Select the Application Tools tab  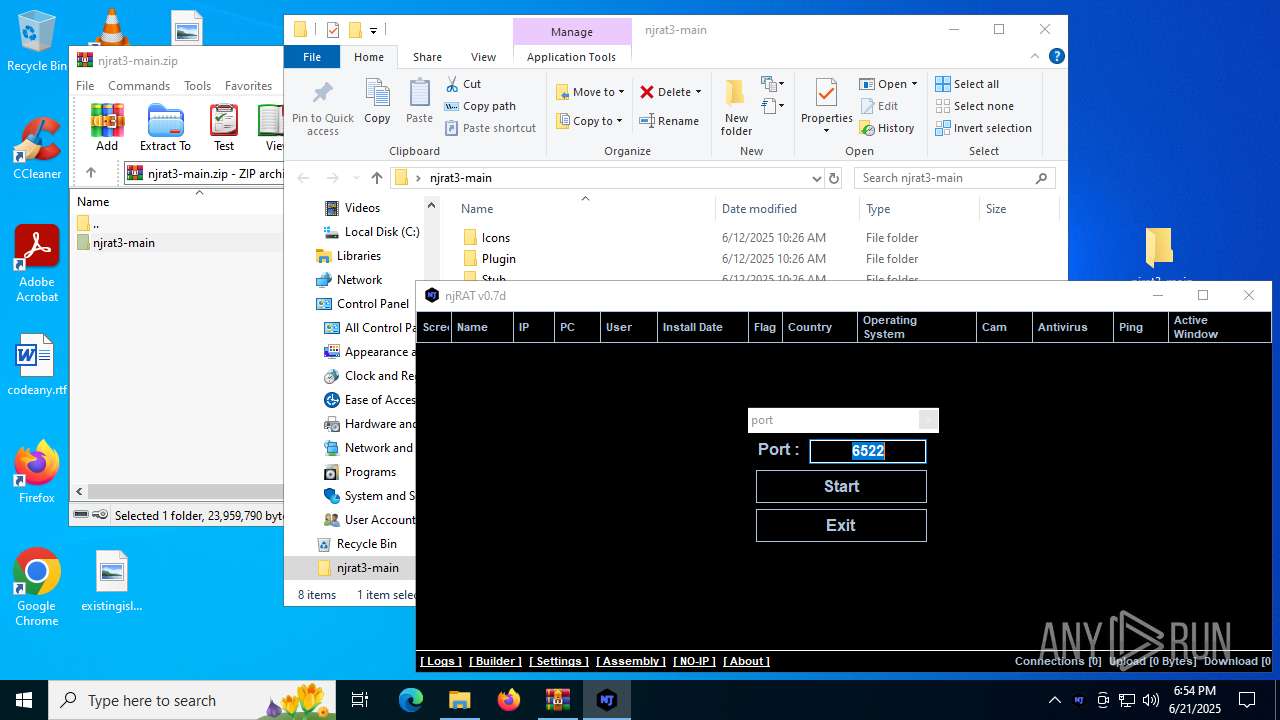[x=571, y=57]
